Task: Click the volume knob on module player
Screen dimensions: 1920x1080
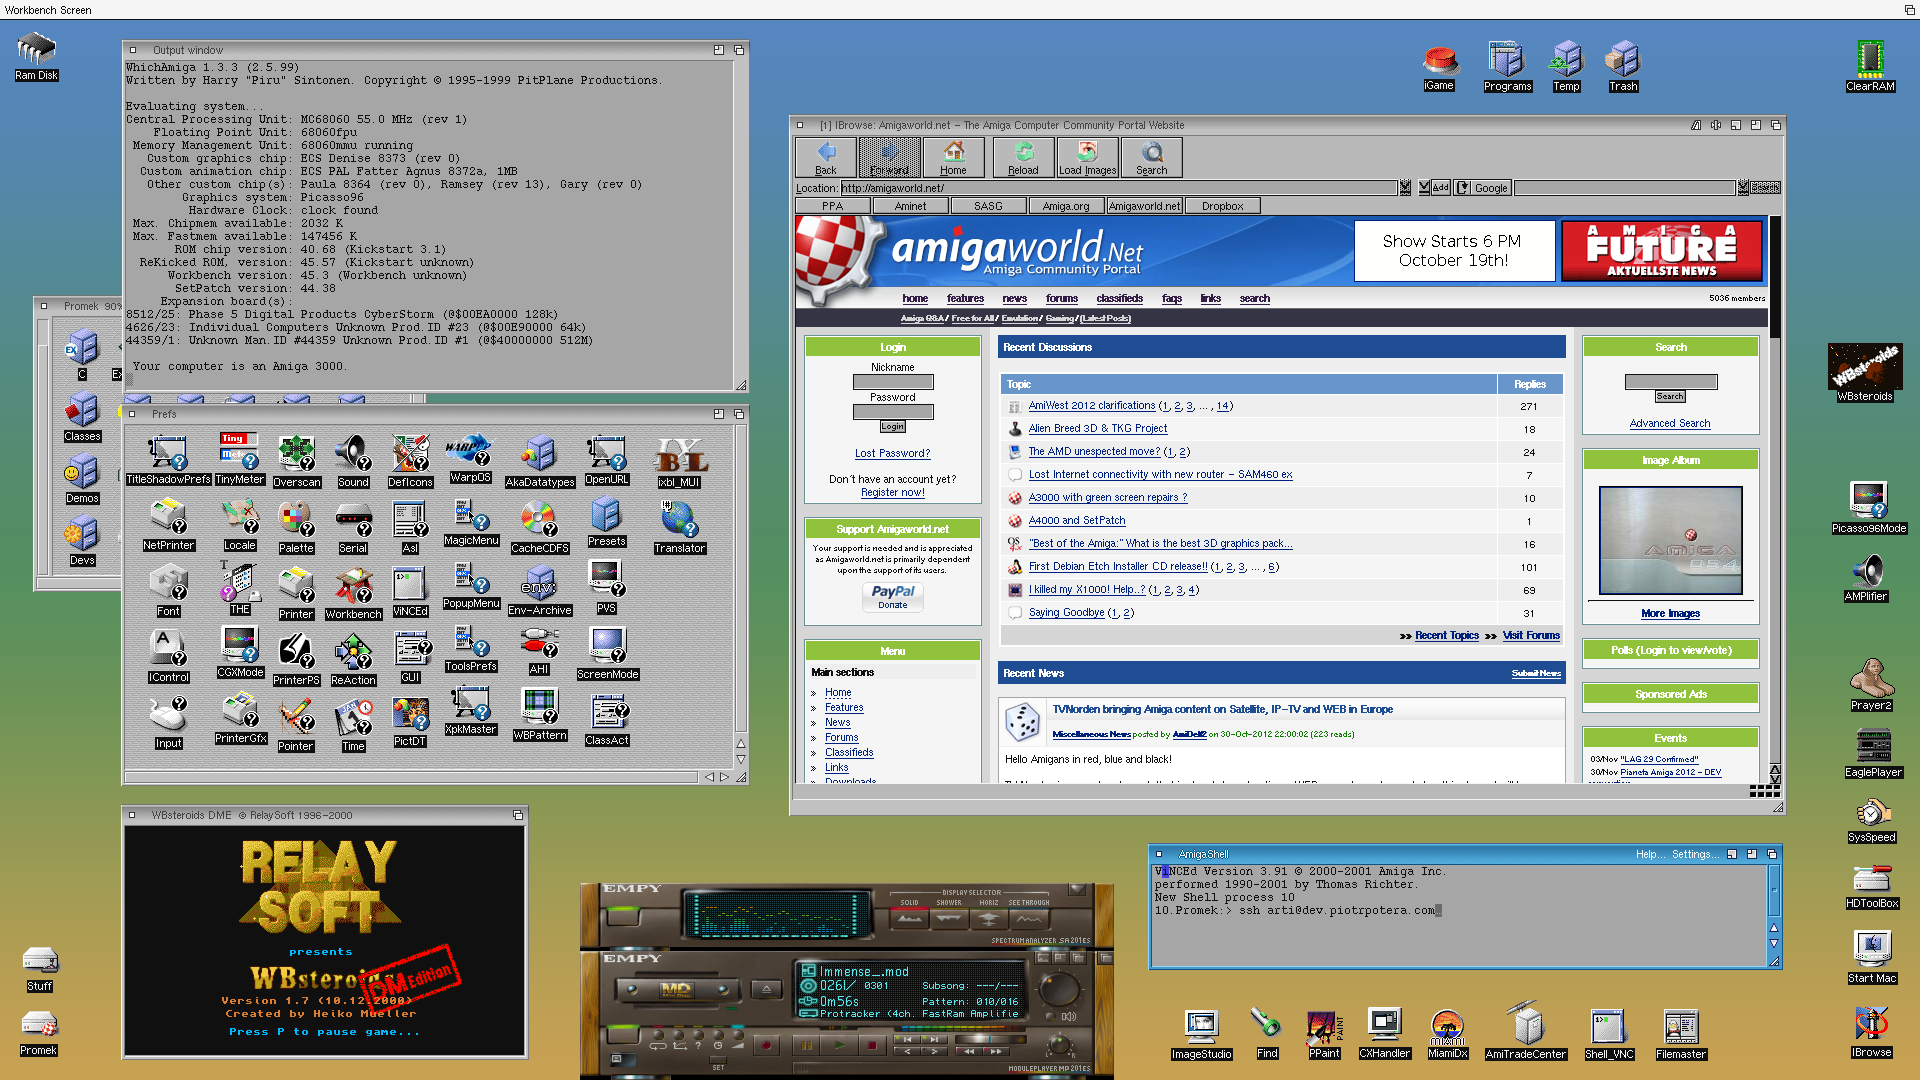Action: 1060,989
